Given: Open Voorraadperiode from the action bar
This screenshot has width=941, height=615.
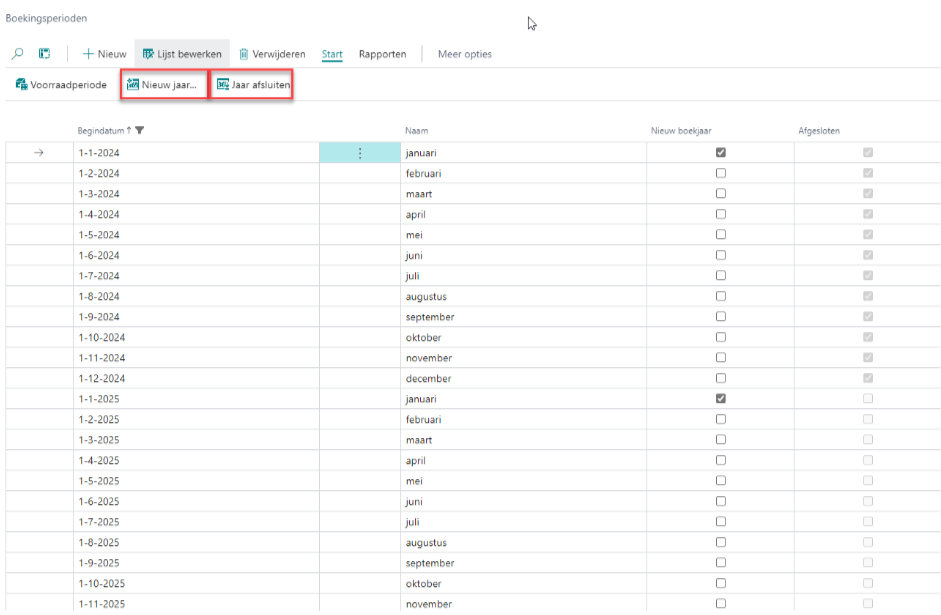Looking at the screenshot, I should pos(62,85).
